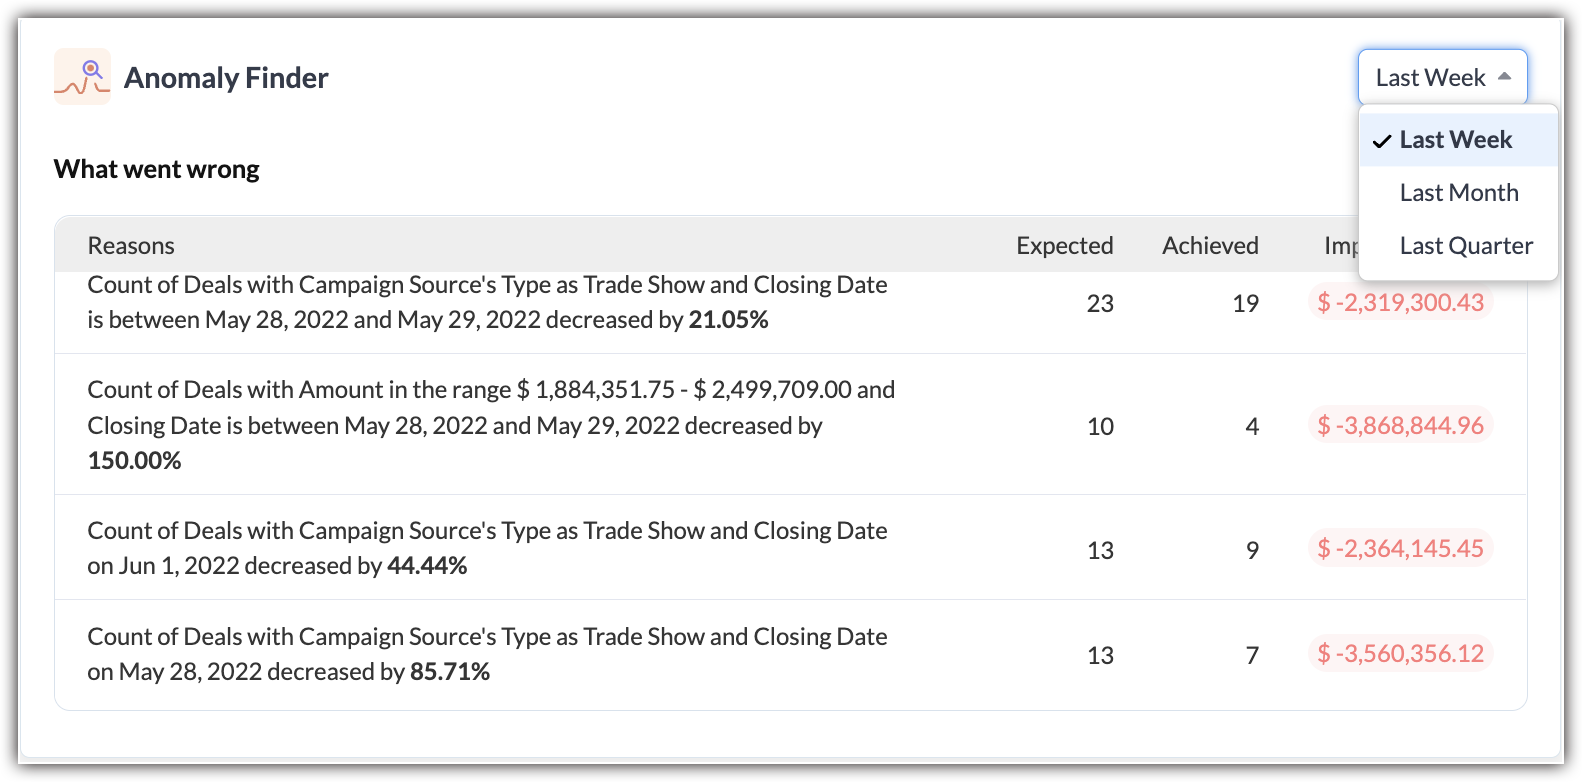
Task: Click the Expected column header
Action: point(1064,246)
